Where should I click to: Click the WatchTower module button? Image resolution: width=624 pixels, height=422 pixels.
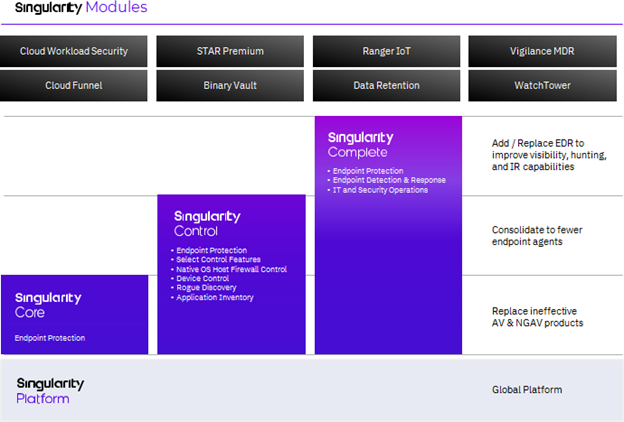(542, 85)
